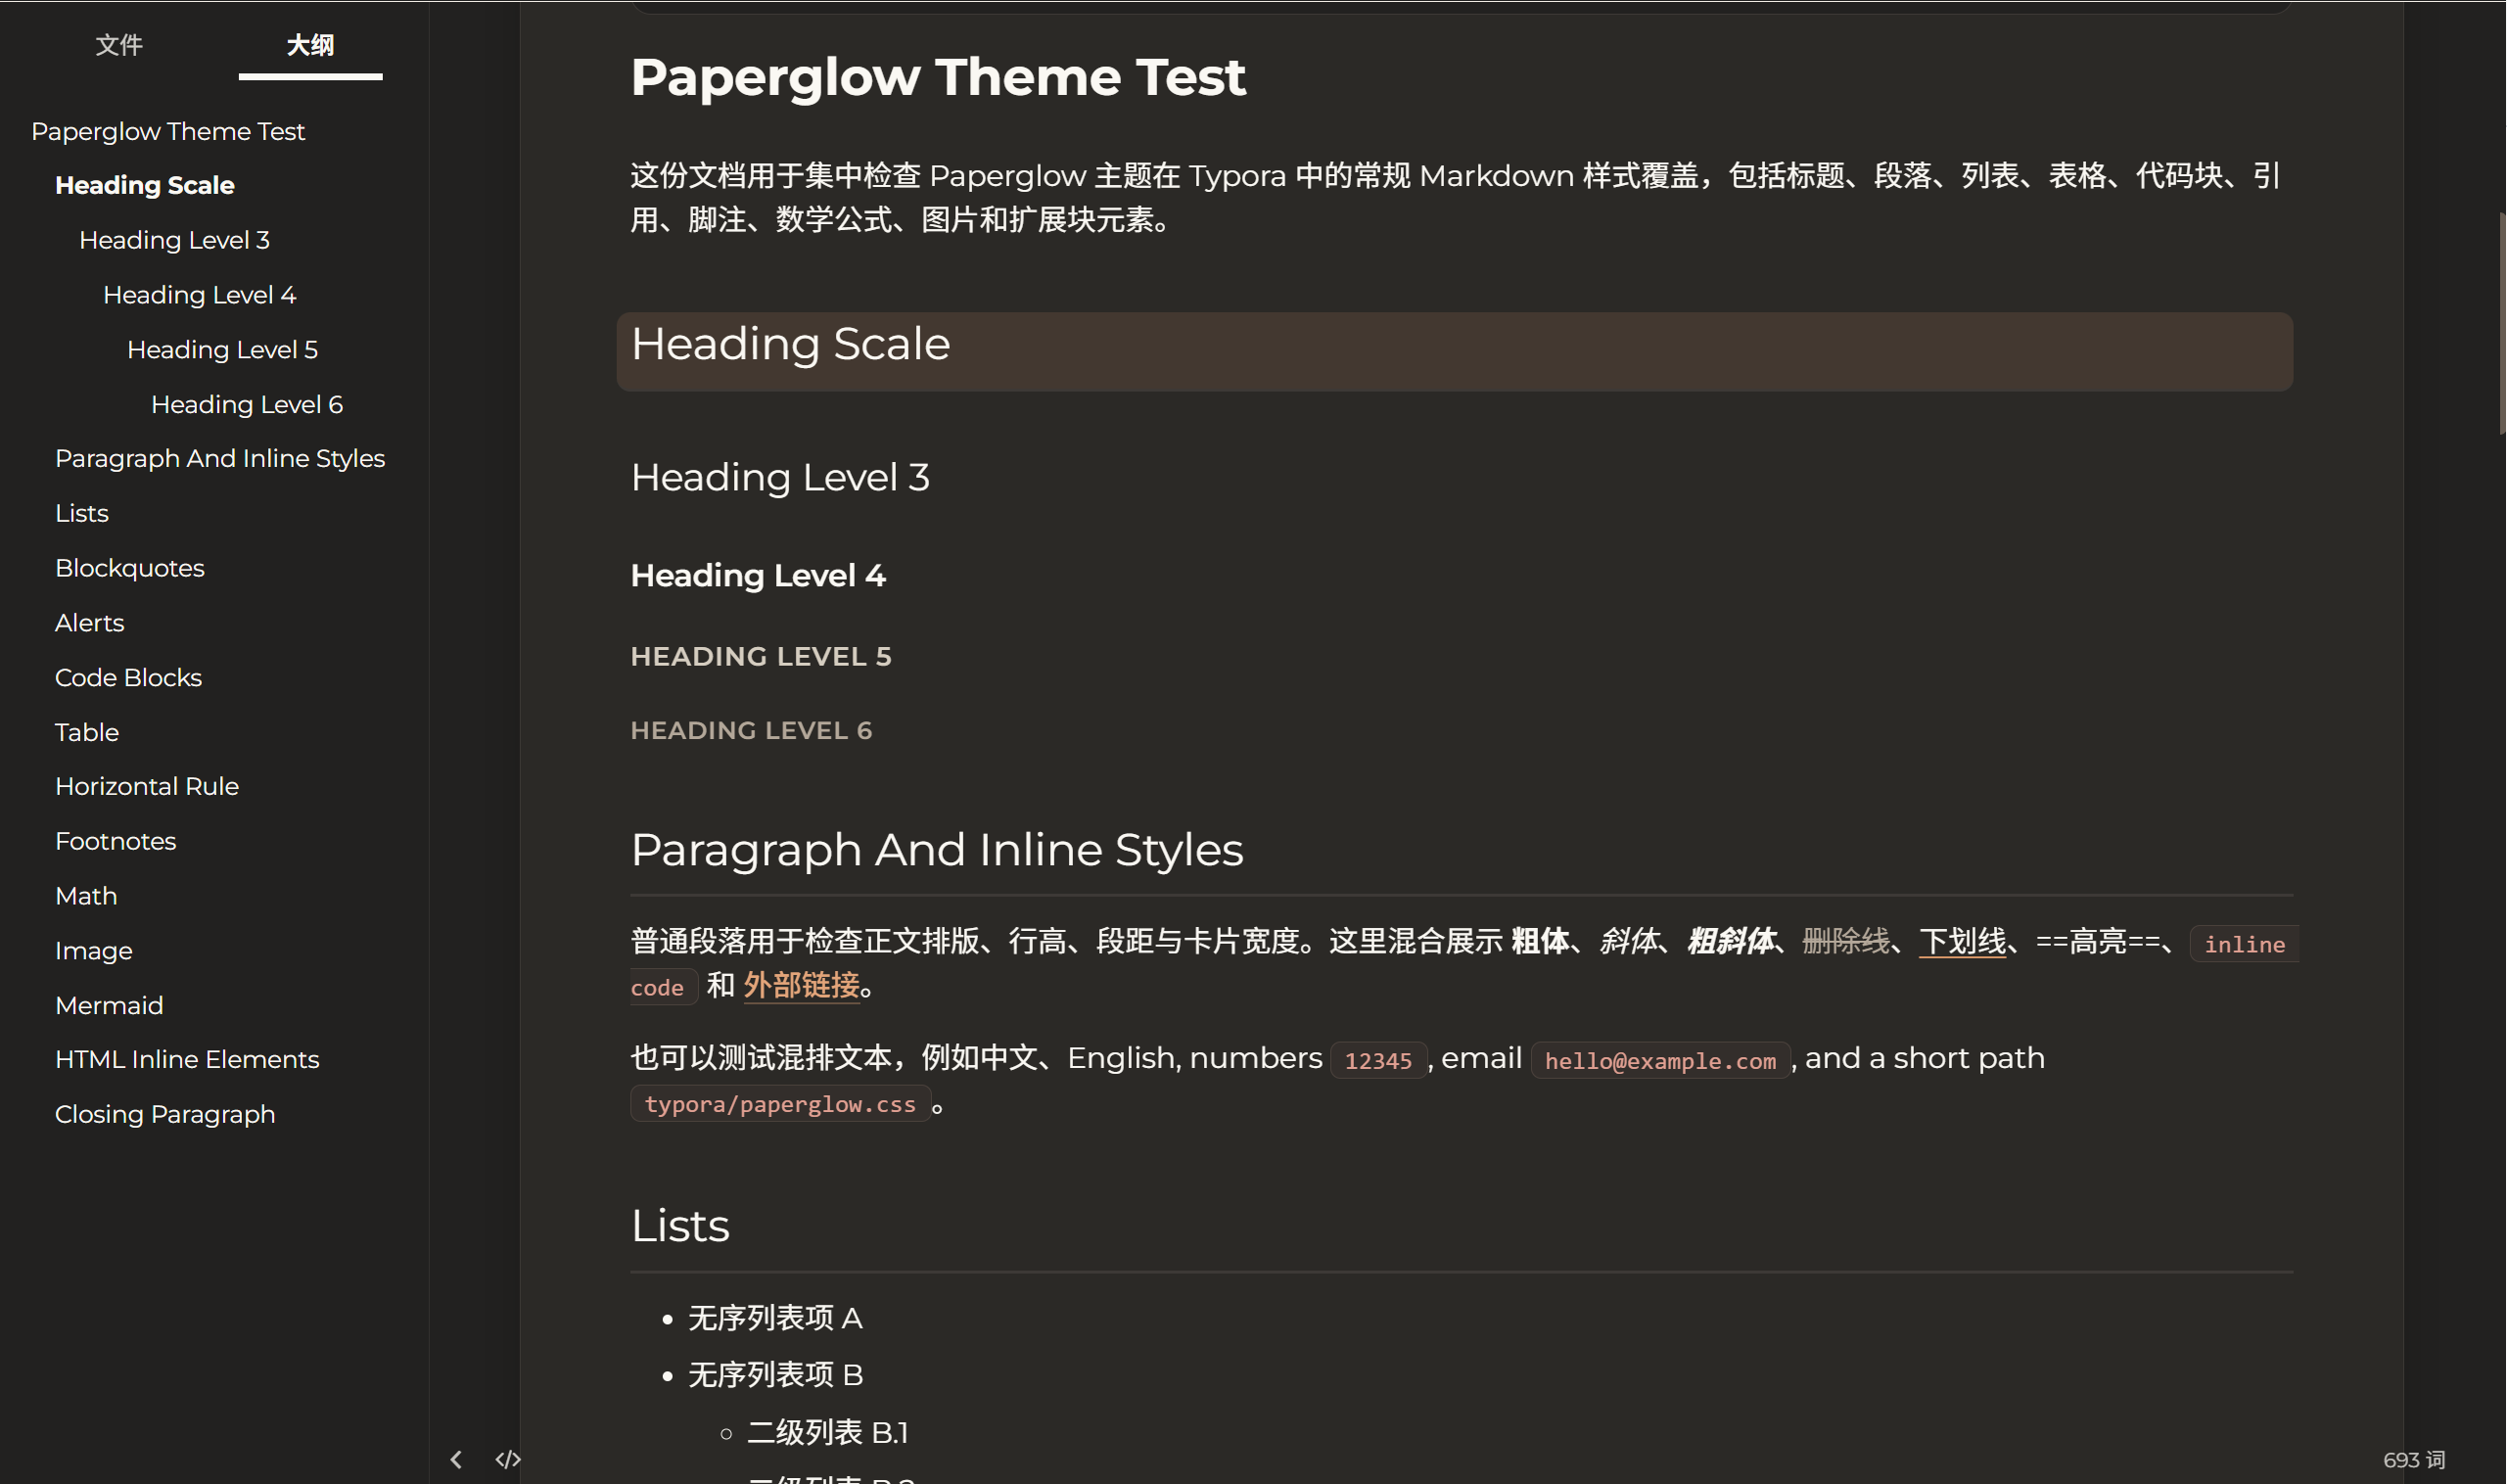The width and height of the screenshot is (2507, 1484).
Task: Select Table in the outline
Action: [x=87, y=731]
